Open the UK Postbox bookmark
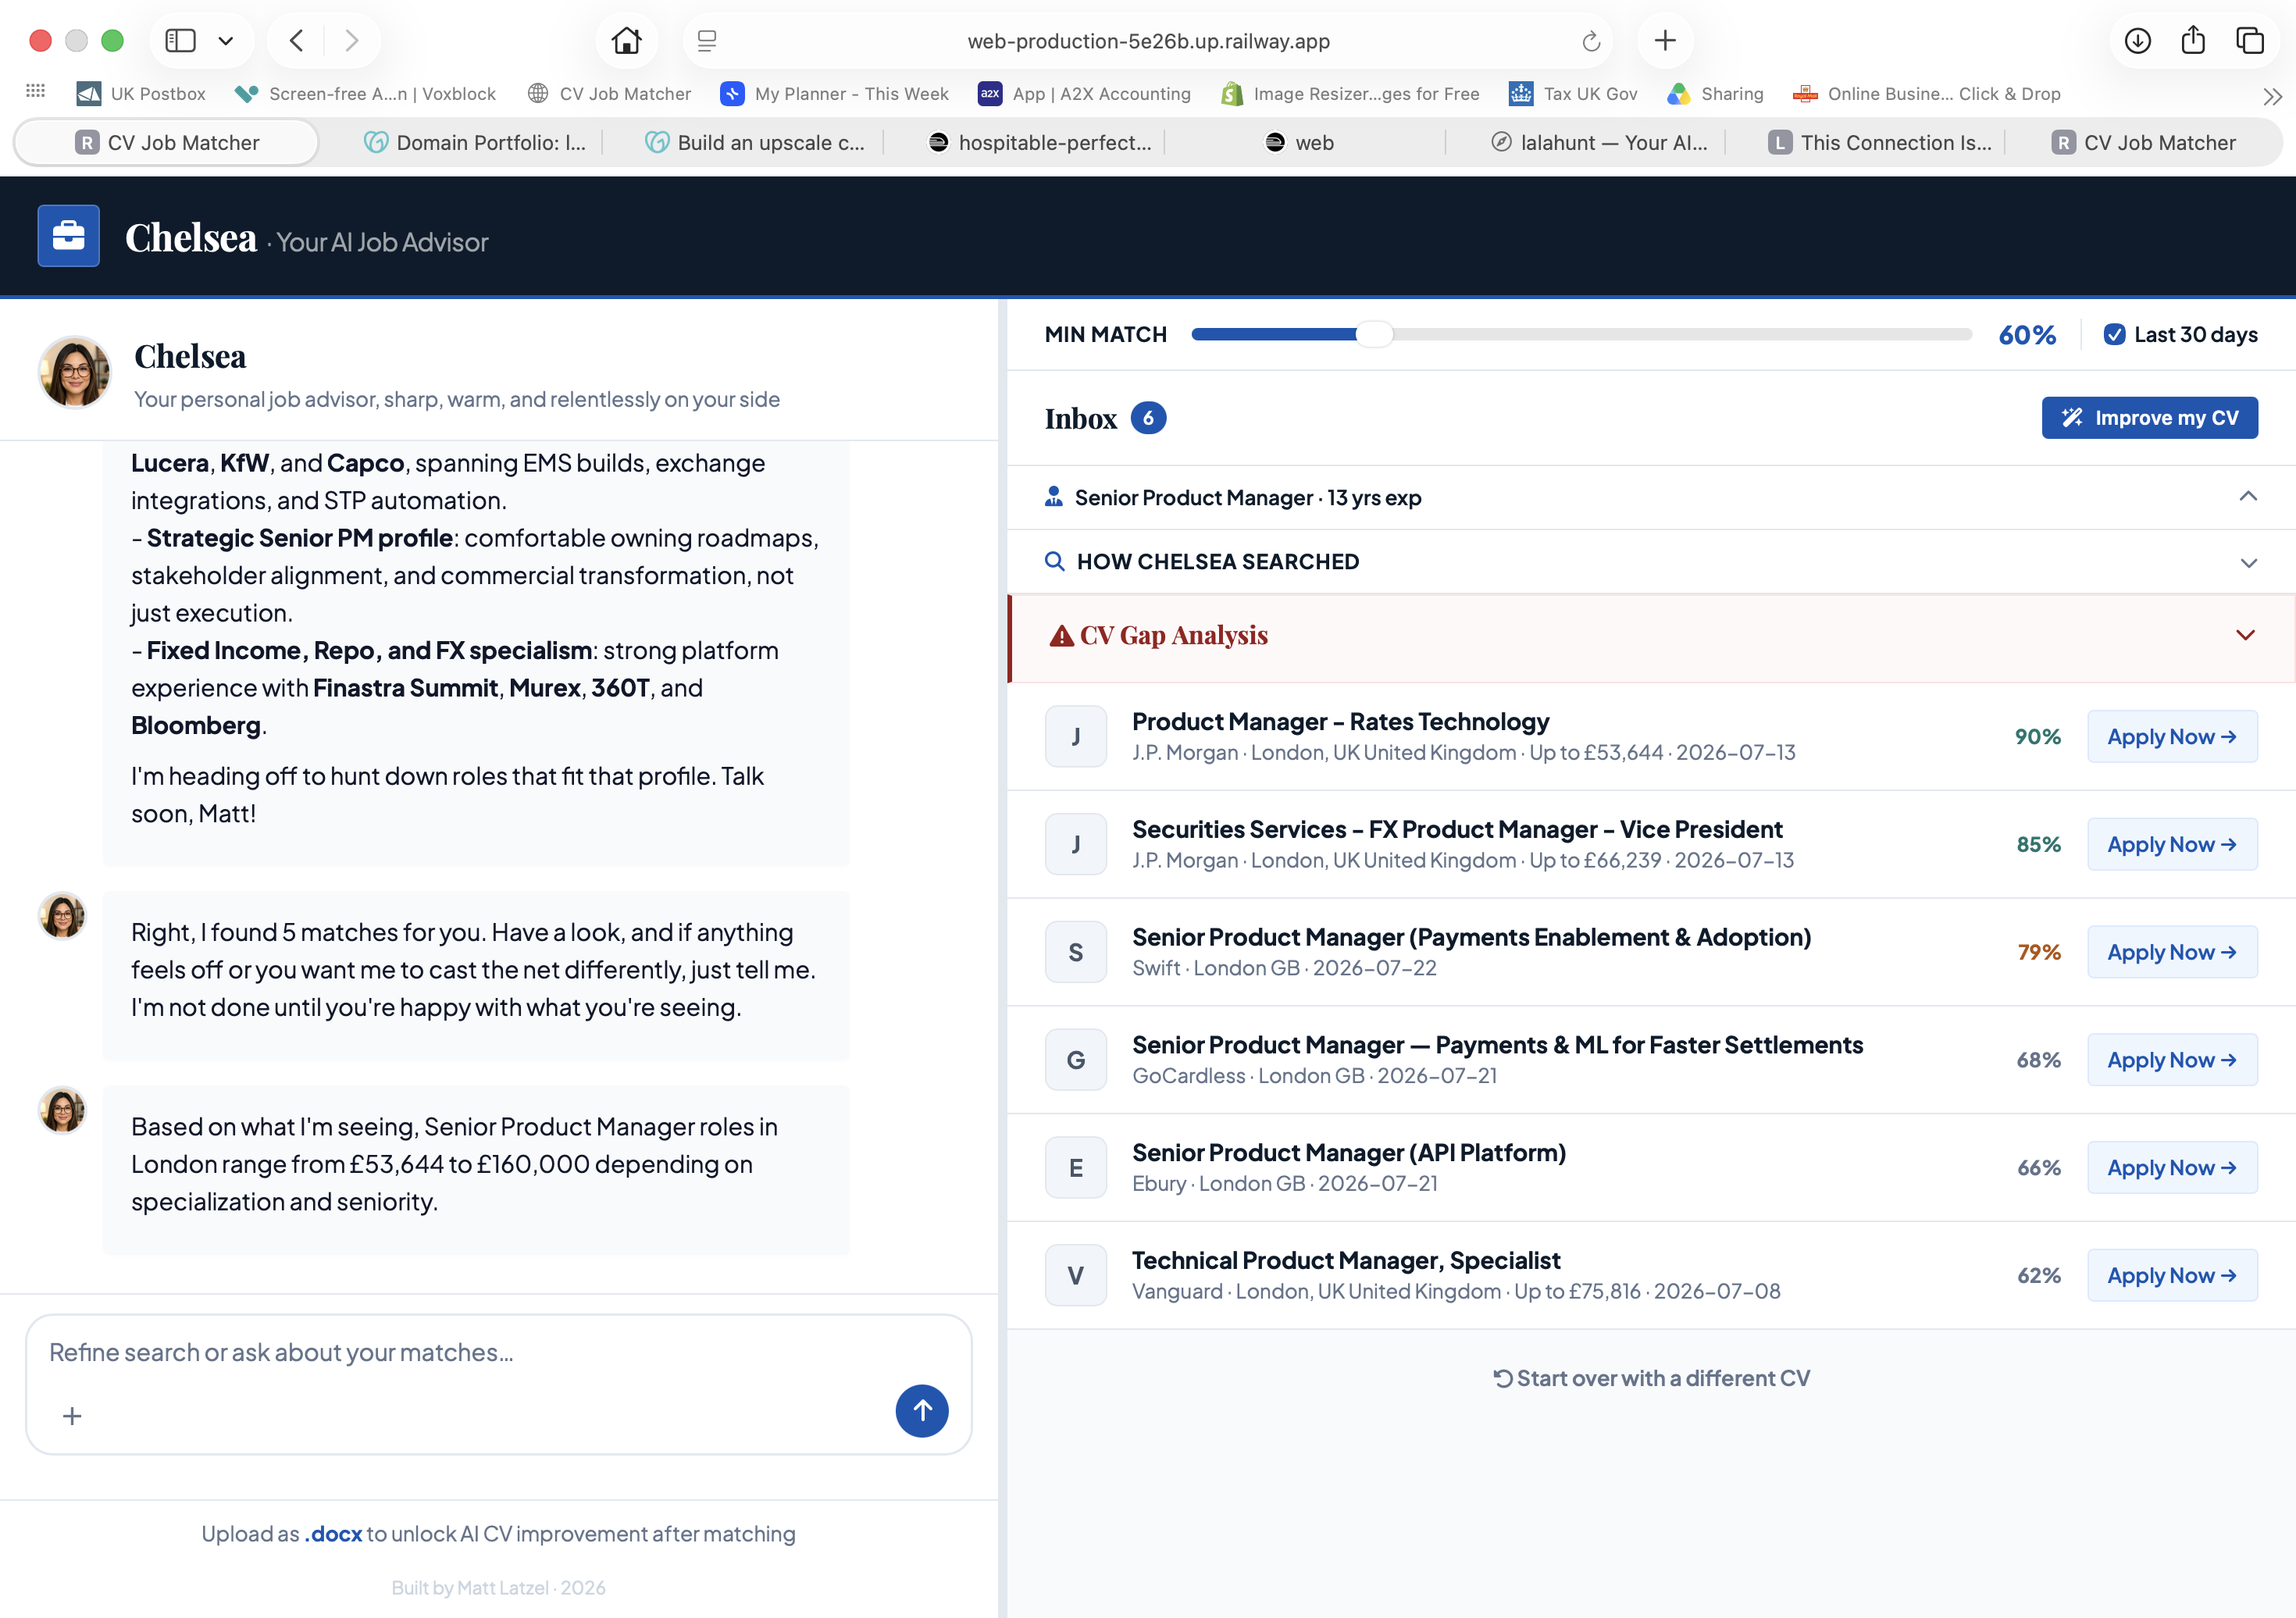The height and width of the screenshot is (1618, 2296). 141,94
